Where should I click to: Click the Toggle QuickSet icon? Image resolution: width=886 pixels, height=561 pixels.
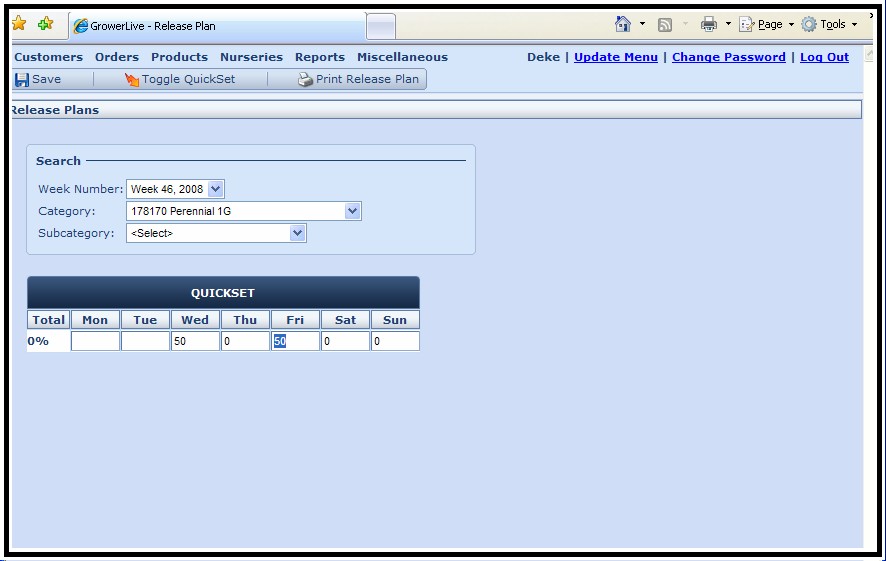132,80
